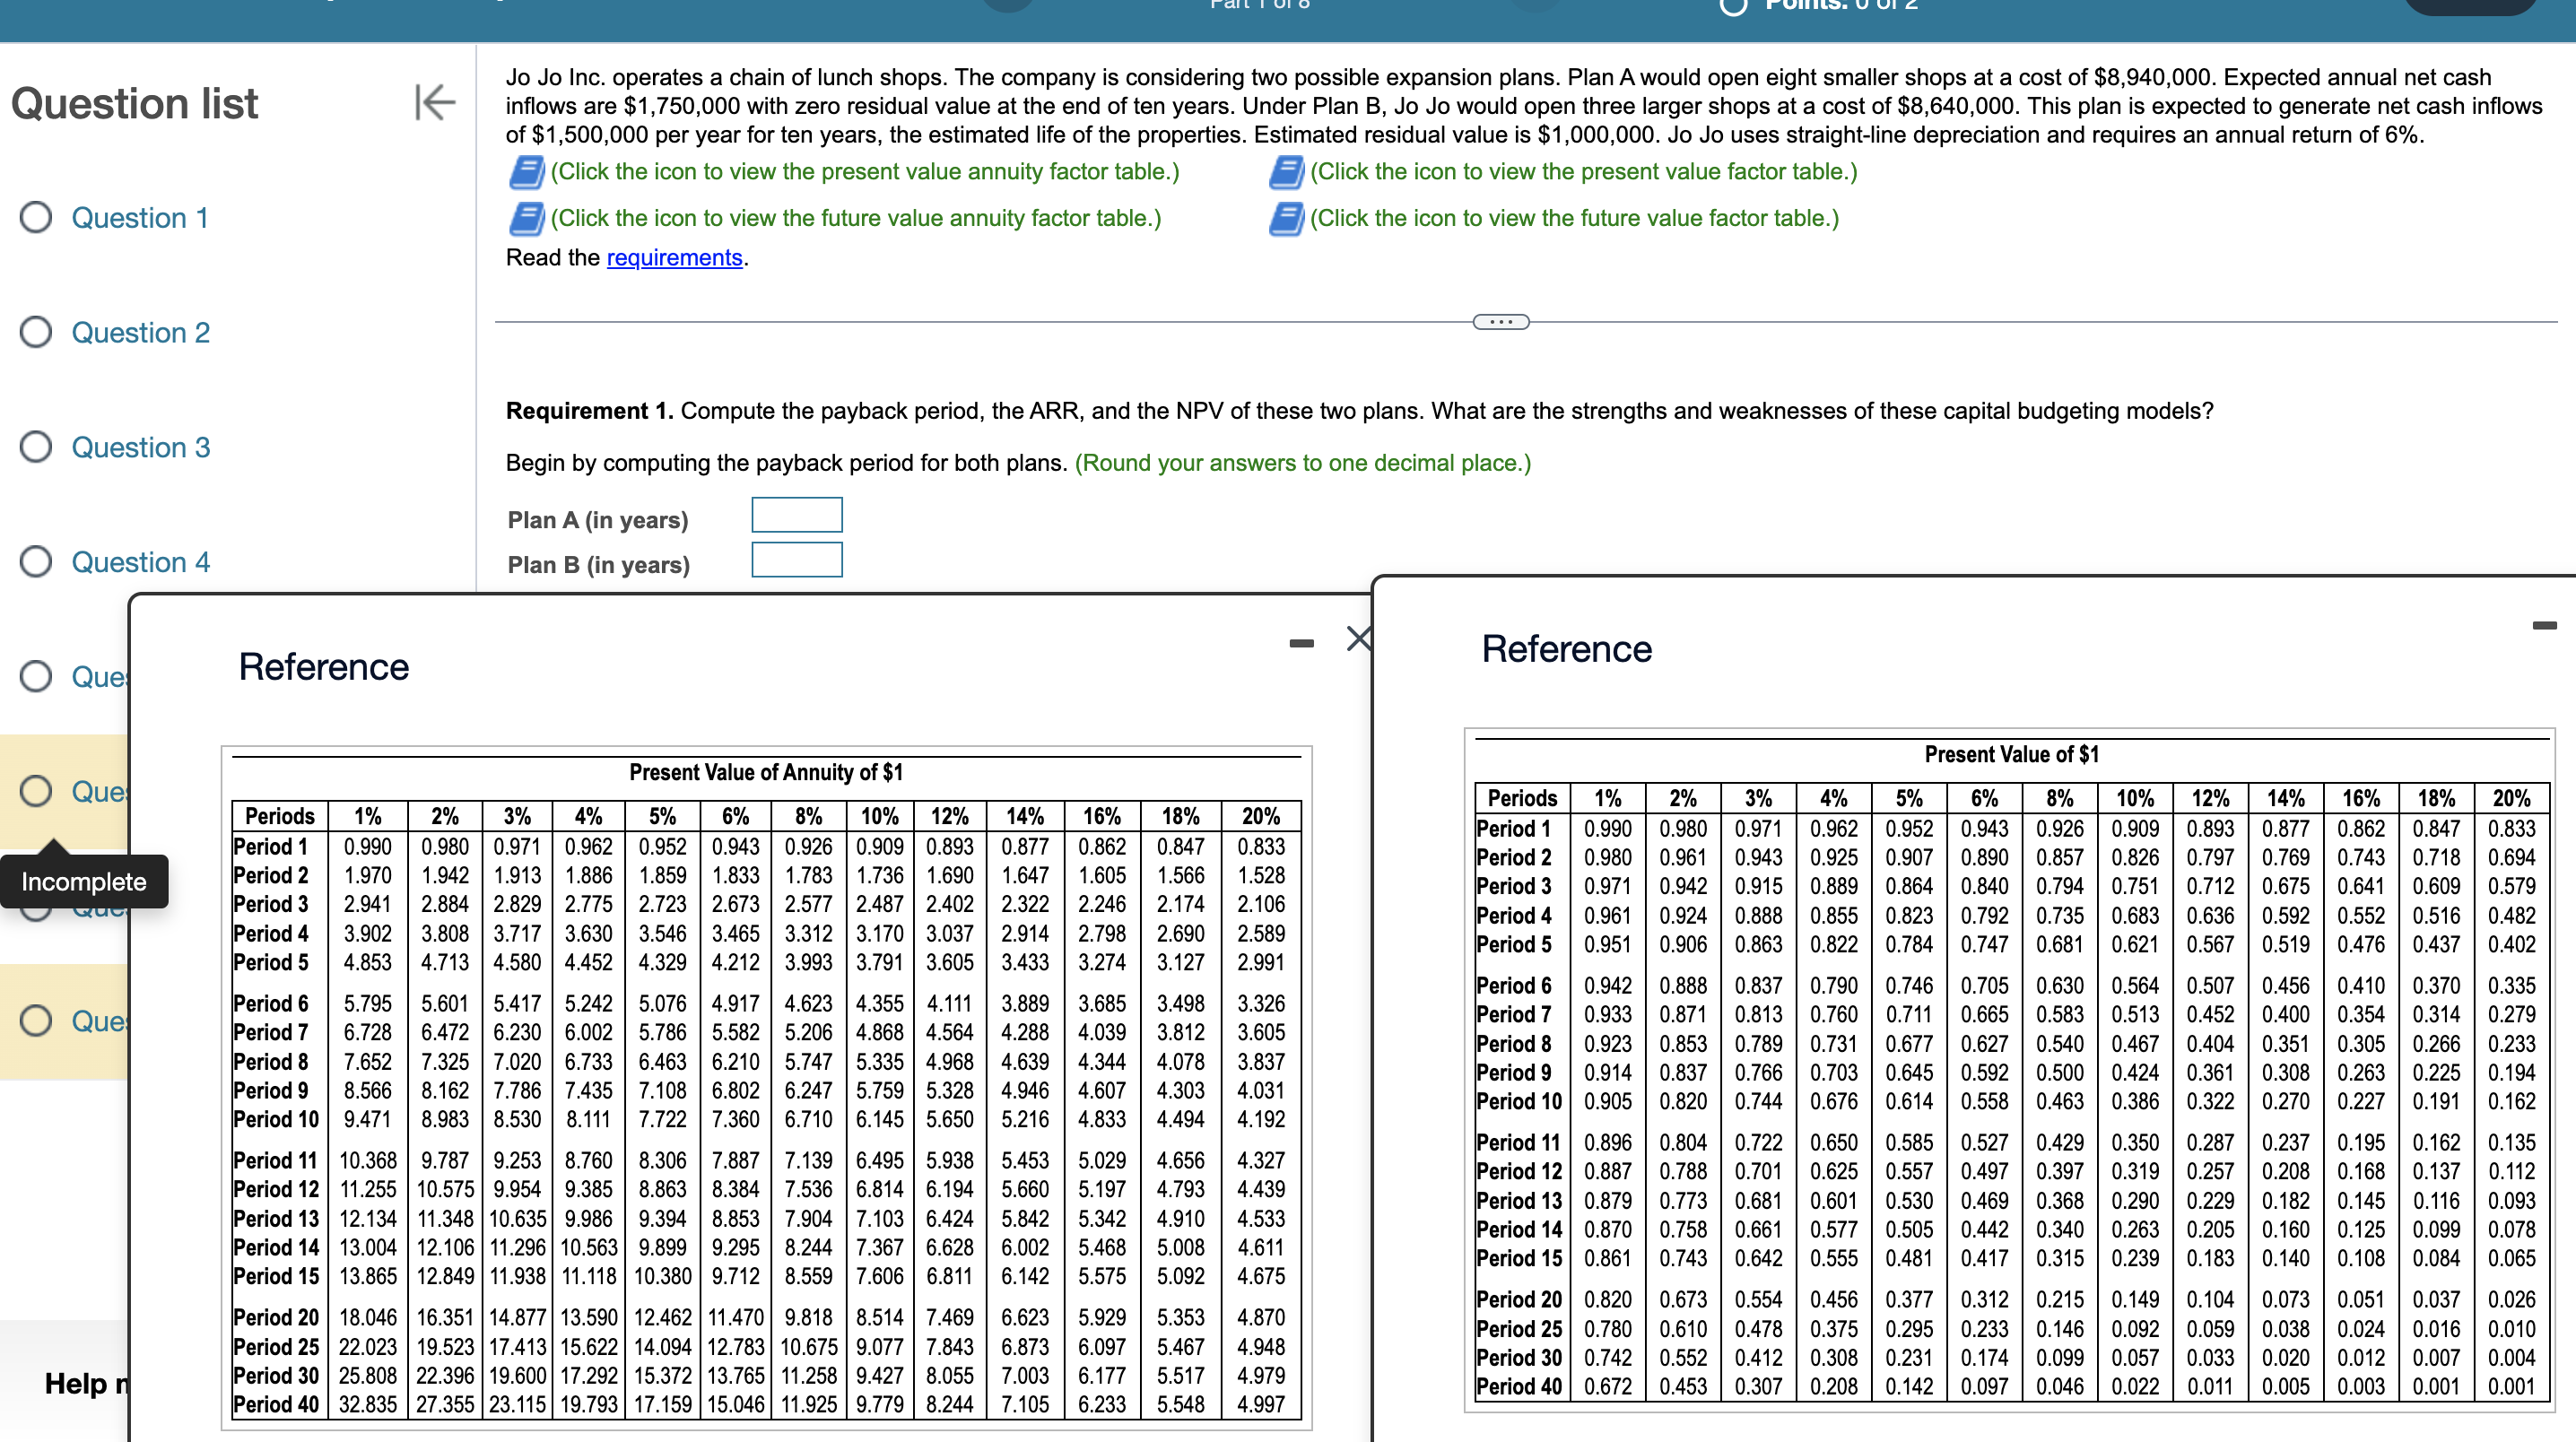This screenshot has height=1442, width=2576.
Task: Select the Question 3 radio circle
Action: [x=36, y=447]
